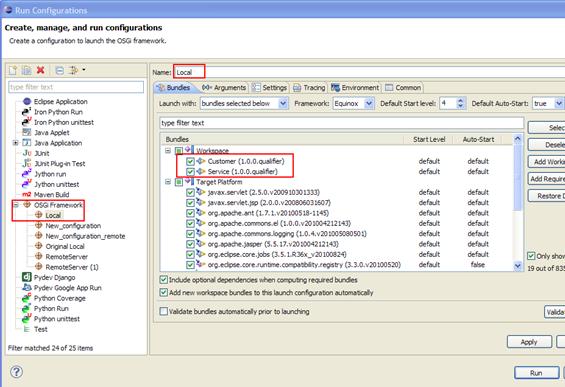Switch to the Arguments tab
This screenshot has height=387, width=565.
224,88
